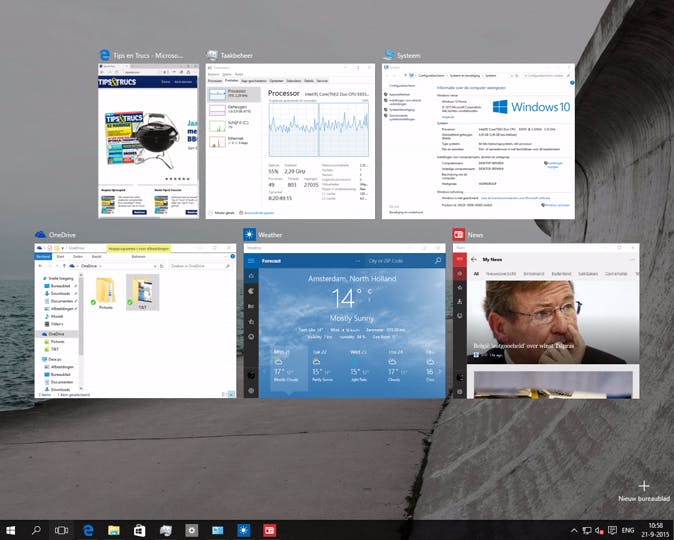Launch Microsoft Edge from the taskbar
The width and height of the screenshot is (674, 540).
pos(88,530)
